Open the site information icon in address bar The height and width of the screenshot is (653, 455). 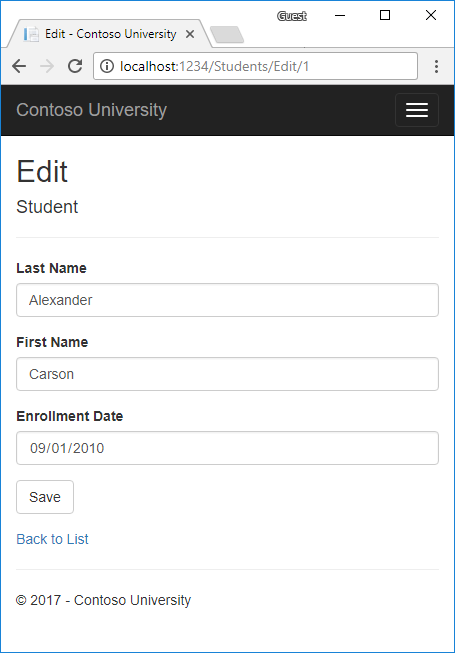(x=107, y=66)
